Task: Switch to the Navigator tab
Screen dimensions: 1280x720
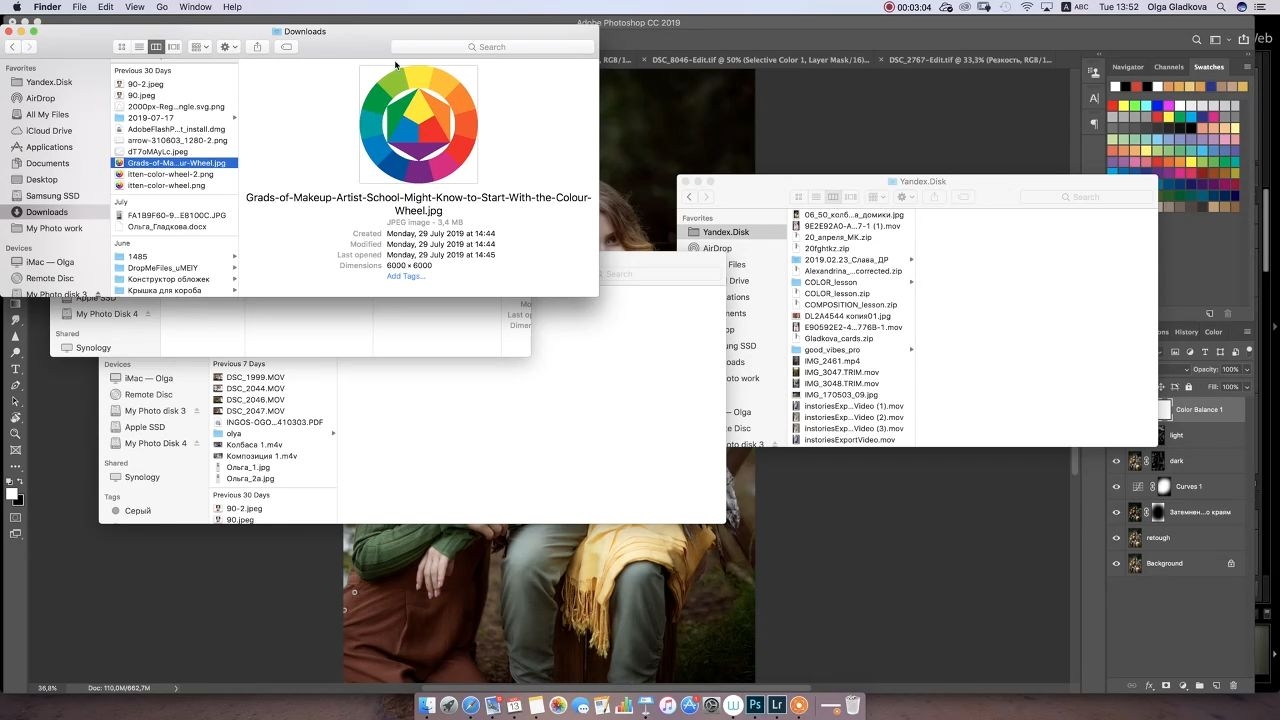Action: click(x=1128, y=67)
